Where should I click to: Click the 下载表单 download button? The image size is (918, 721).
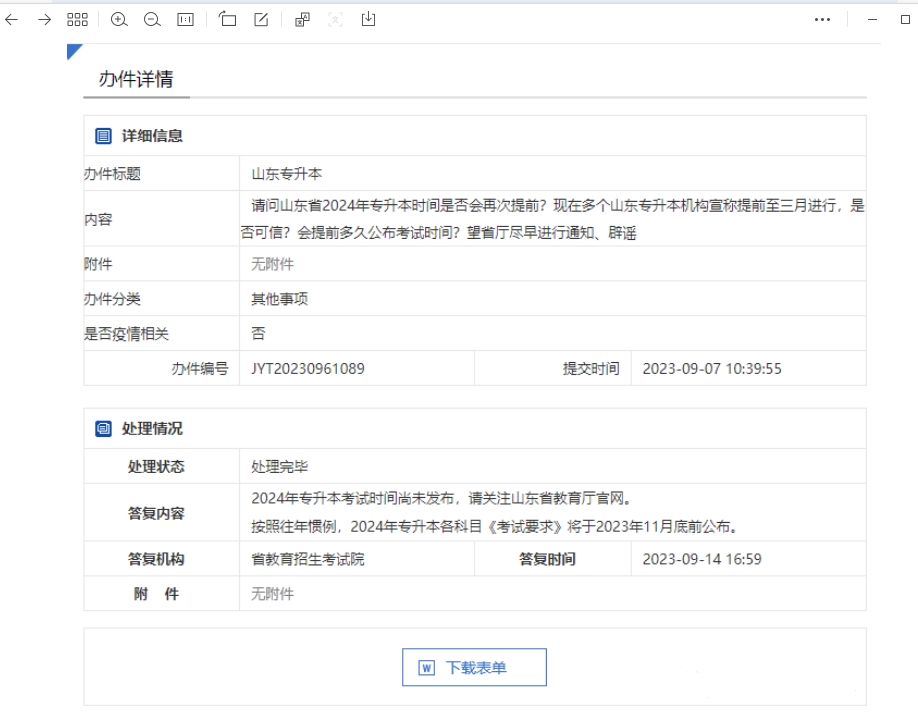coord(474,667)
